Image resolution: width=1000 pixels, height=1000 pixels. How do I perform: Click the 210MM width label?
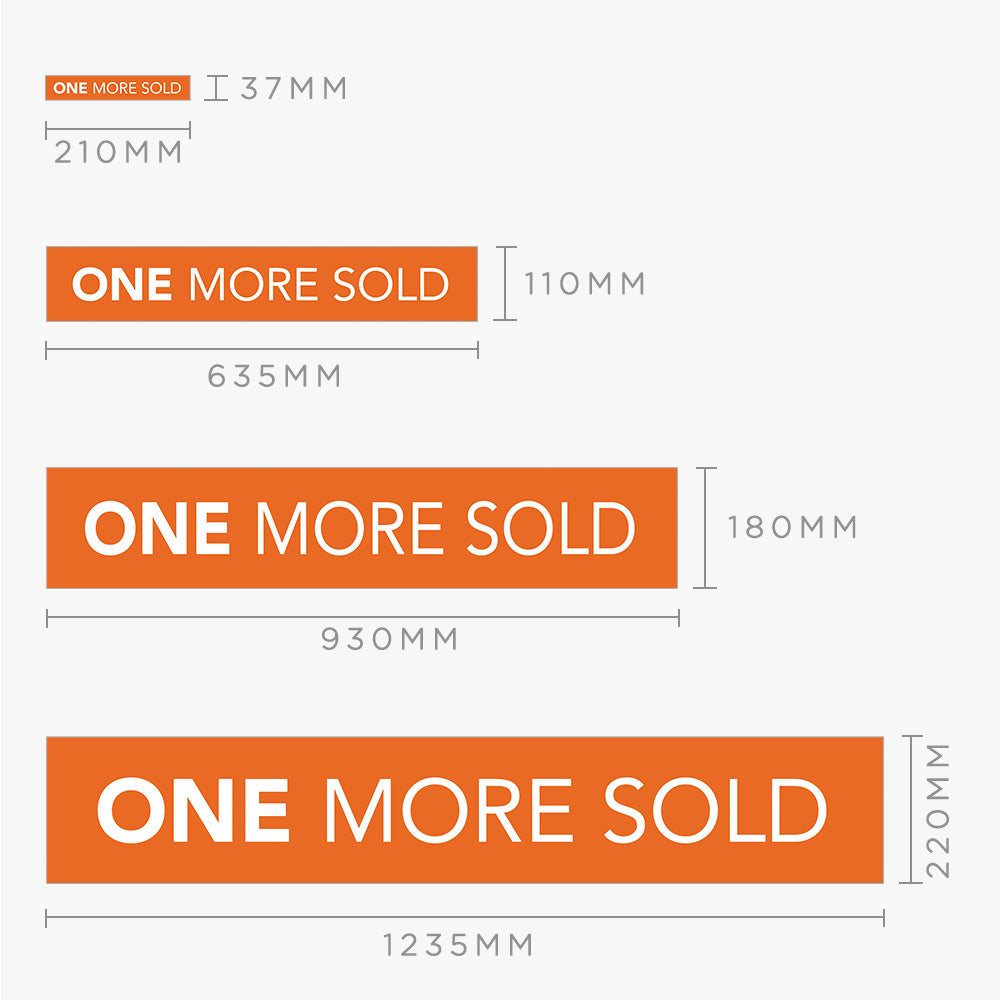(119, 153)
